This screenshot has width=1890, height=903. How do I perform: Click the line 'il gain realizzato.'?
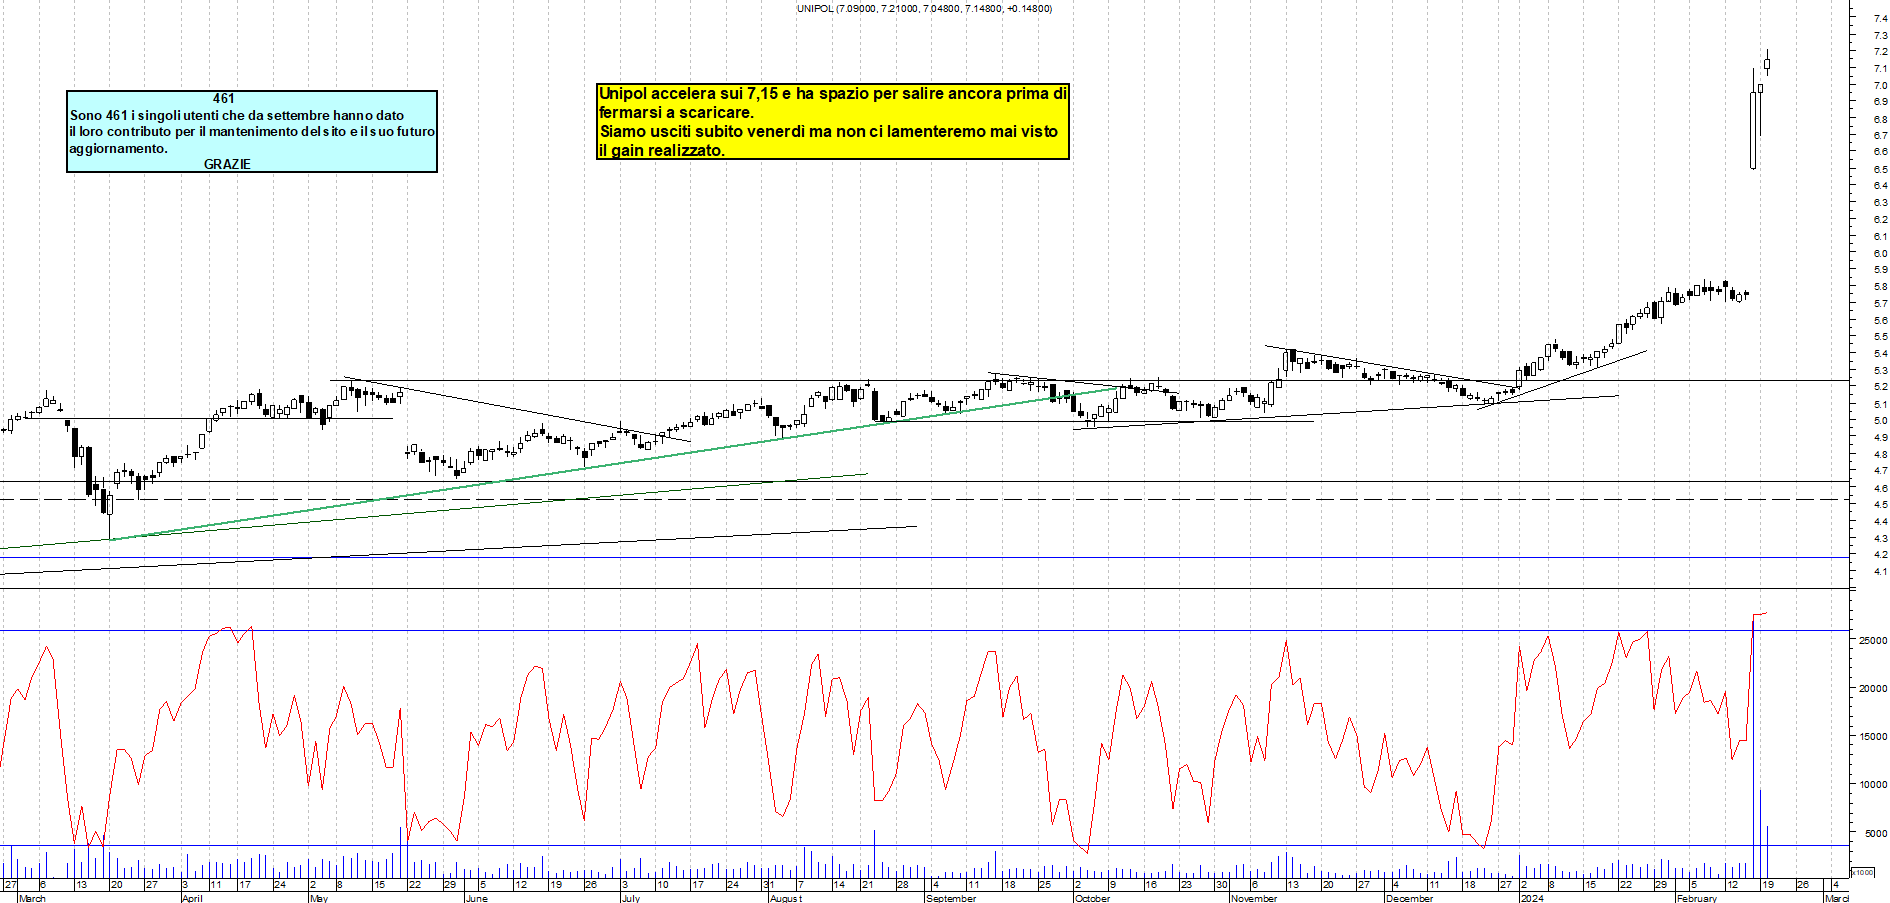pos(661,150)
